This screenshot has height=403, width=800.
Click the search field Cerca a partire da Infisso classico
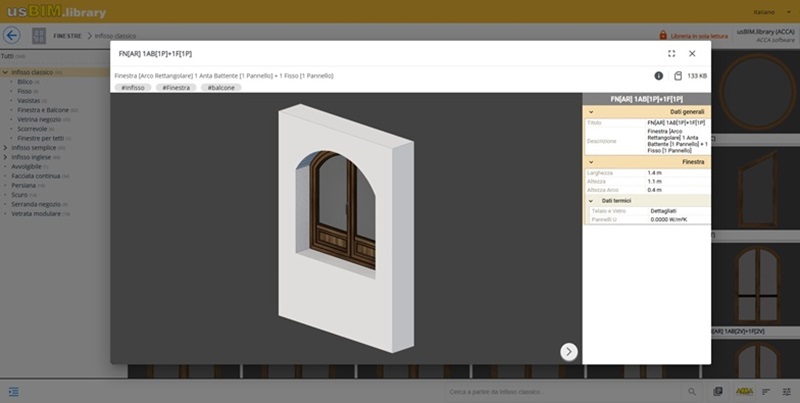tap(564, 391)
